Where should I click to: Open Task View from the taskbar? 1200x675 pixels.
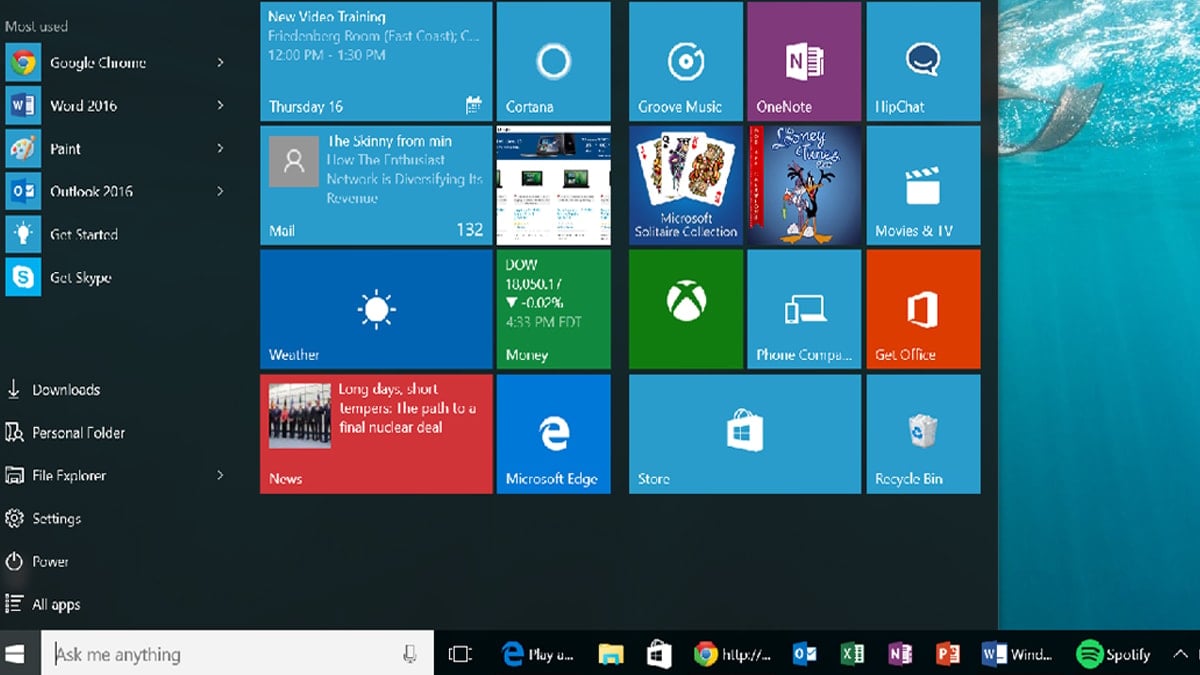coord(460,654)
